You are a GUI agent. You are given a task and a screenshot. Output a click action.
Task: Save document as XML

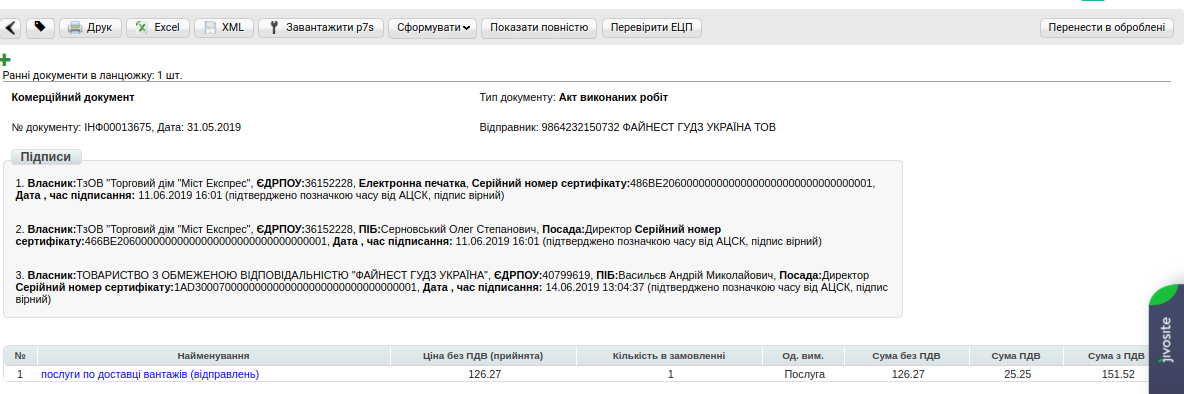pyautogui.click(x=224, y=28)
